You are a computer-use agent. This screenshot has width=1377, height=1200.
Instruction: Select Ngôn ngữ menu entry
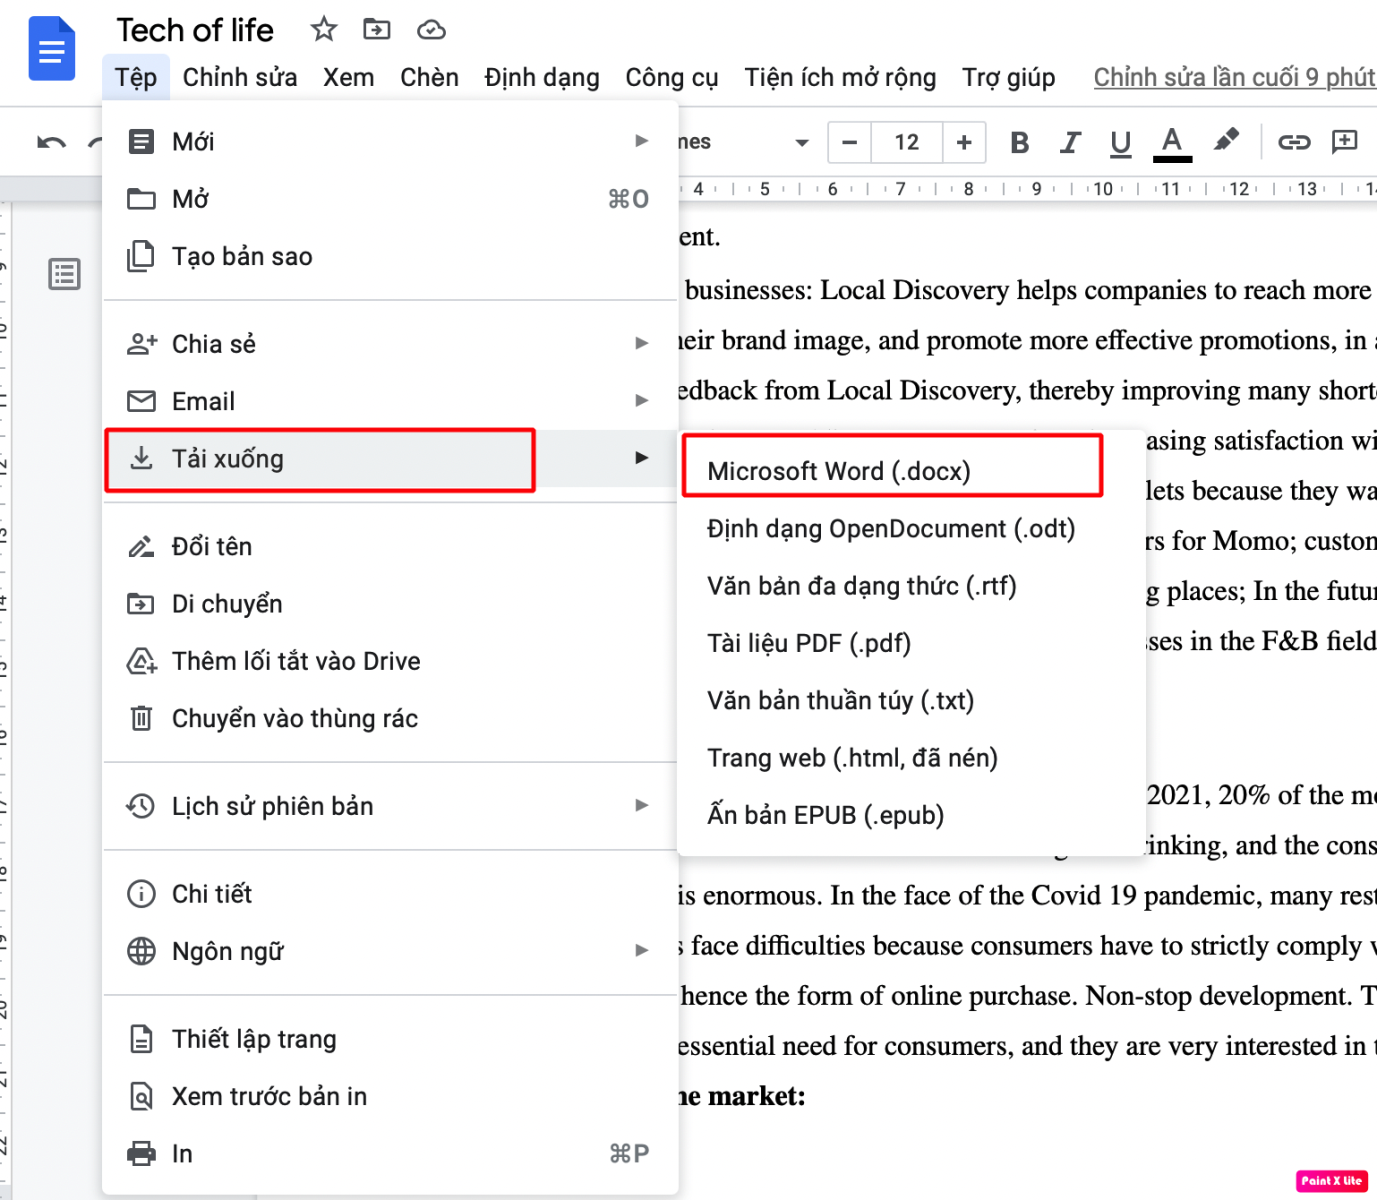(390, 951)
